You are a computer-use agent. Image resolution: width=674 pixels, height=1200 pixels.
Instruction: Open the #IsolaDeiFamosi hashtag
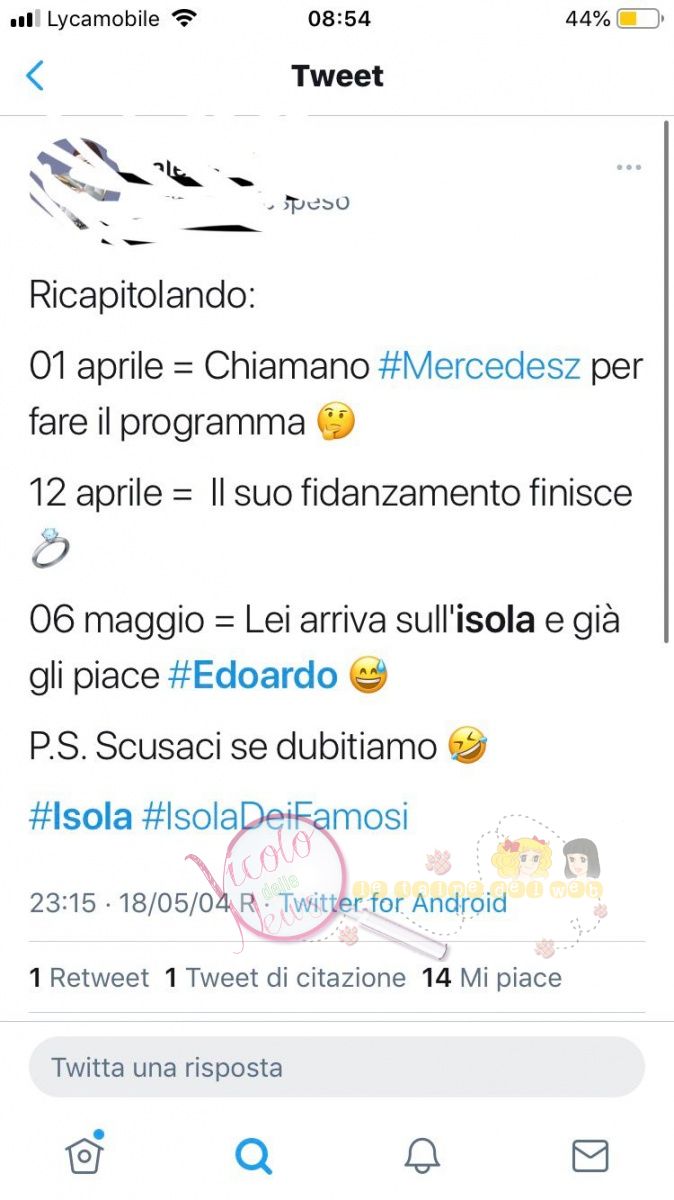tap(276, 817)
